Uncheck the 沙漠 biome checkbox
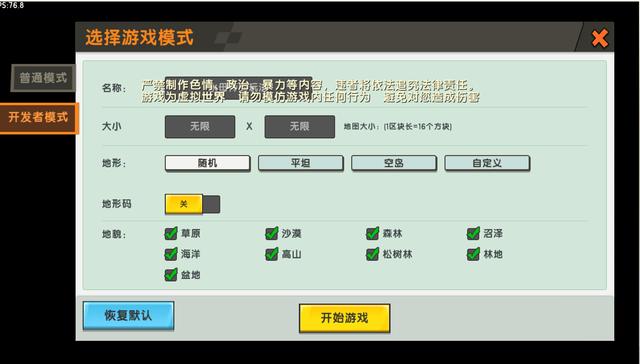The height and width of the screenshot is (364, 640). (x=272, y=233)
